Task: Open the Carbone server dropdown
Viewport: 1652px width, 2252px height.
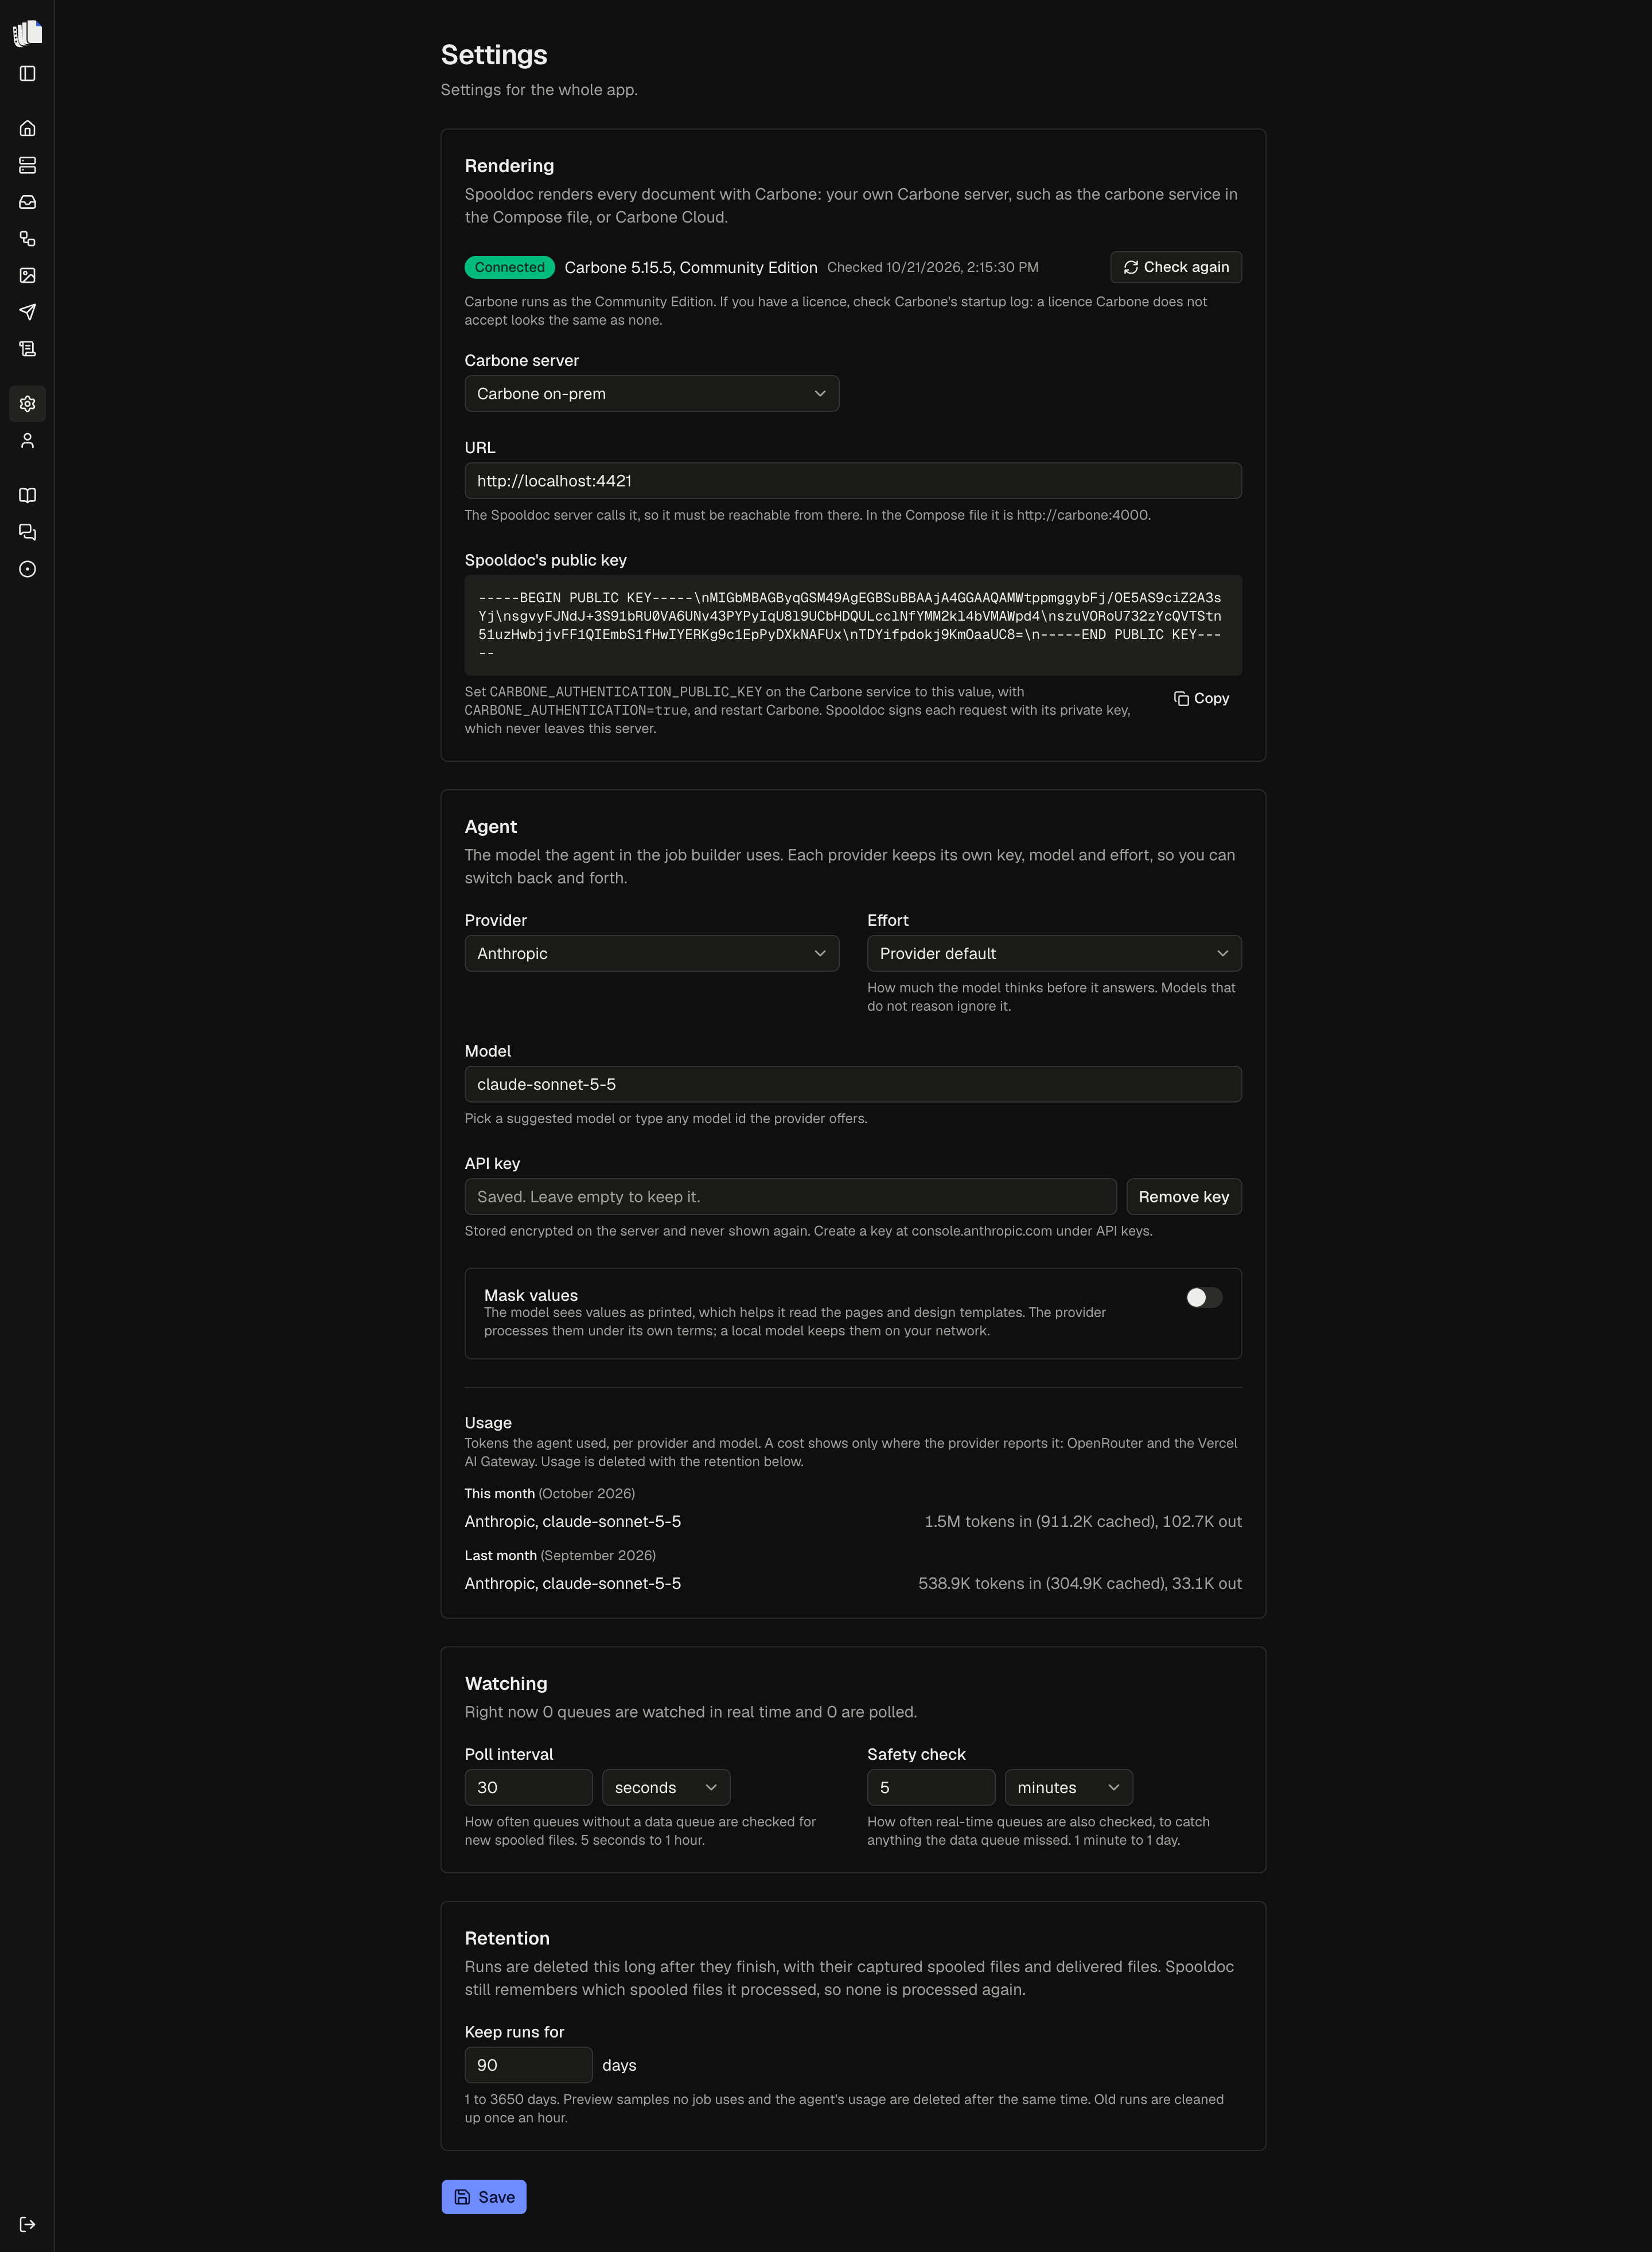Action: coord(651,394)
